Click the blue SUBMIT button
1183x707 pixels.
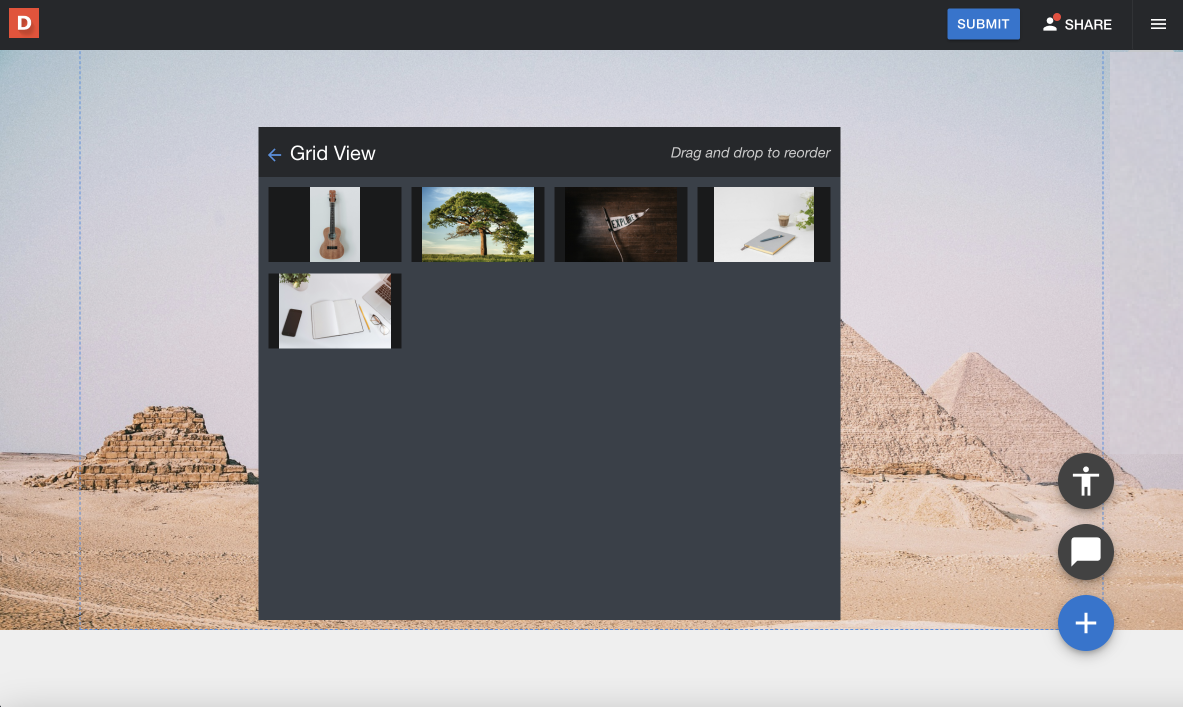point(983,24)
